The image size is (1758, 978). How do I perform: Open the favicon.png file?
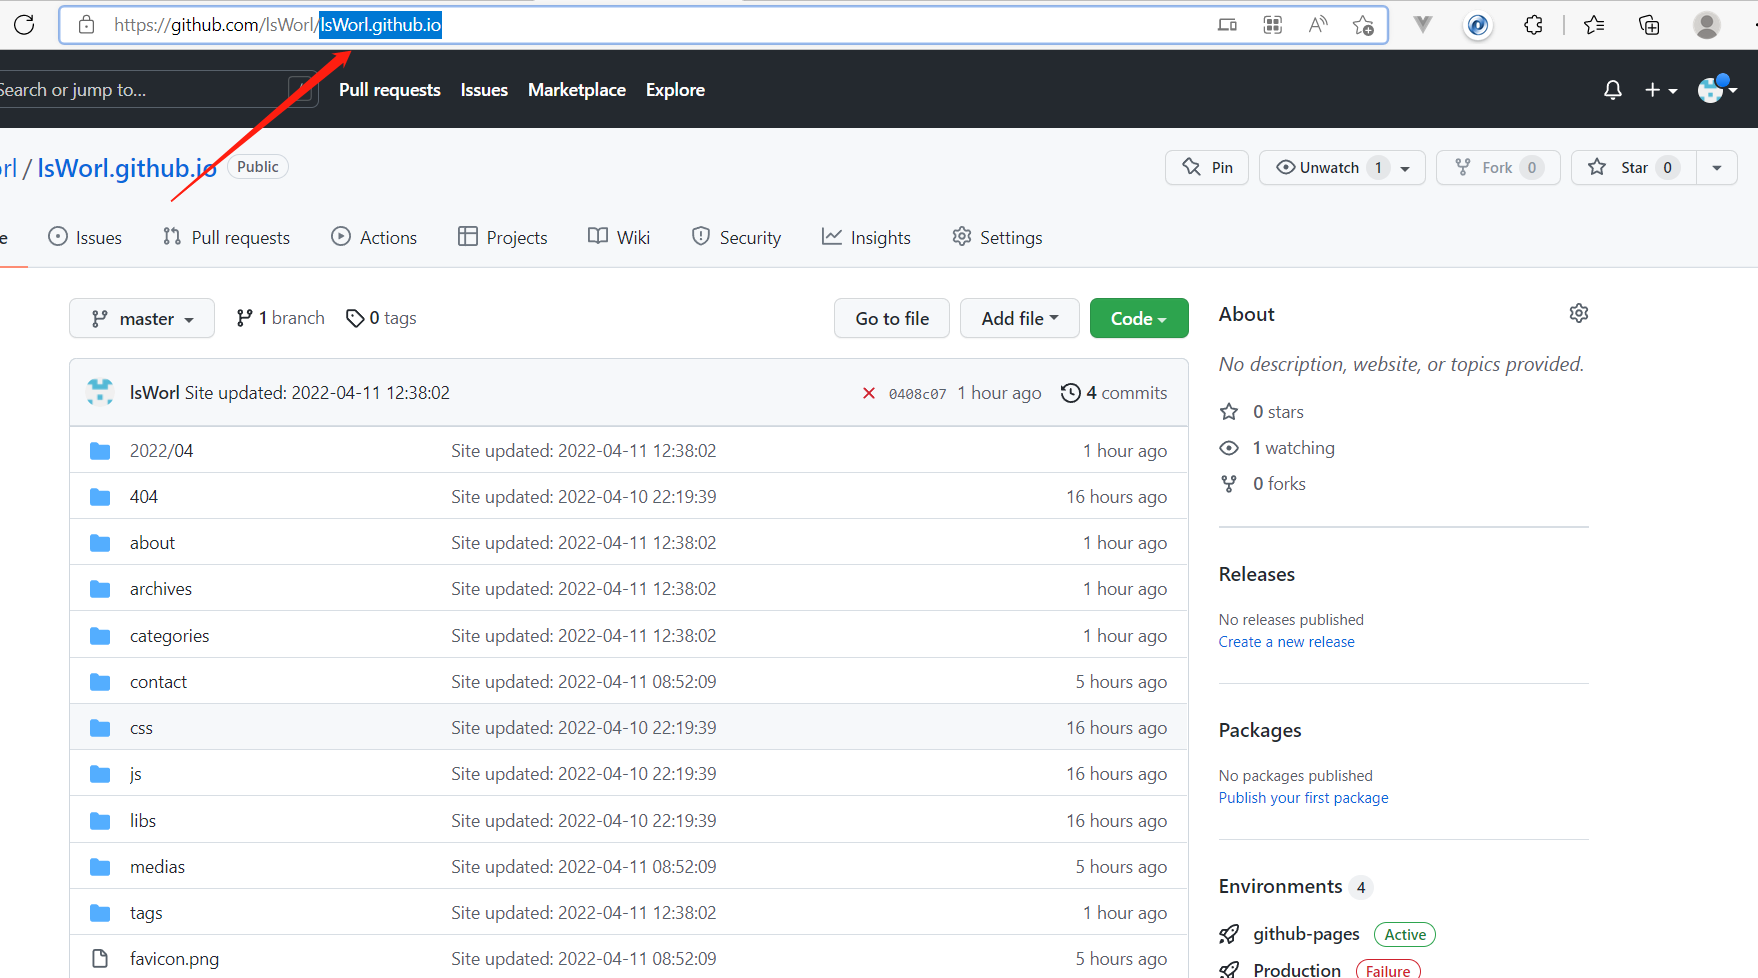[x=174, y=959]
